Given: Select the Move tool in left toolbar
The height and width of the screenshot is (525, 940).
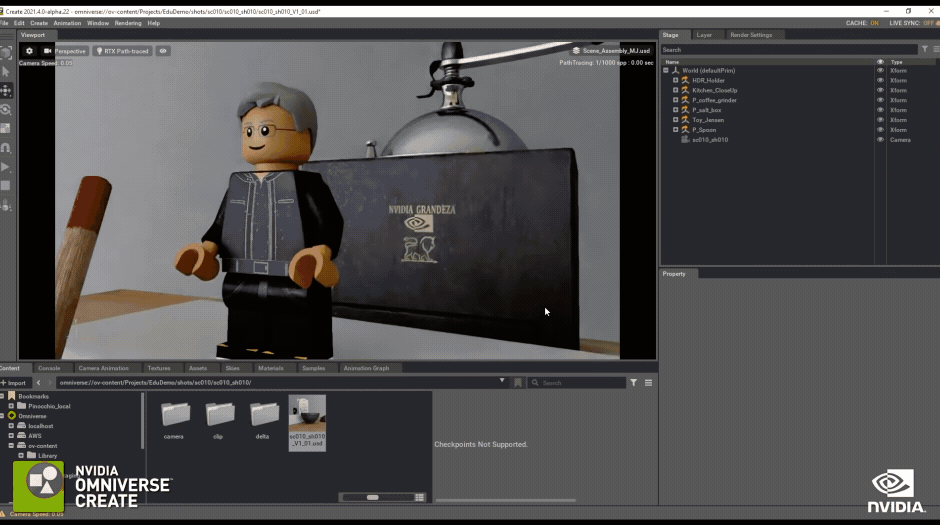Looking at the screenshot, I should click(6, 90).
